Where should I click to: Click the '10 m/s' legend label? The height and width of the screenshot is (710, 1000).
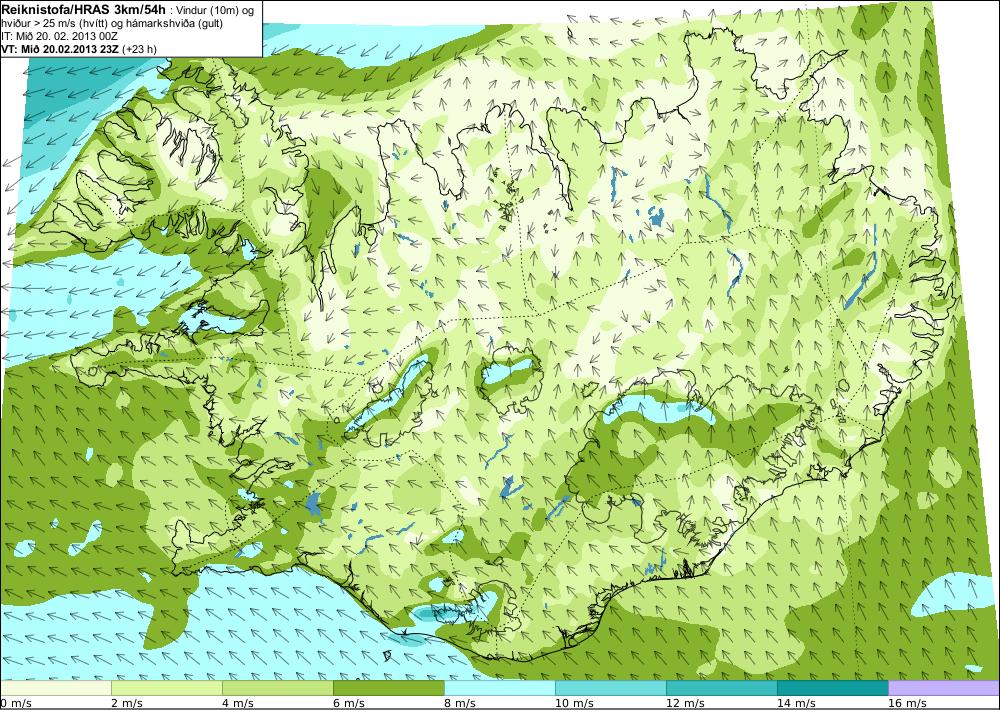(x=574, y=703)
